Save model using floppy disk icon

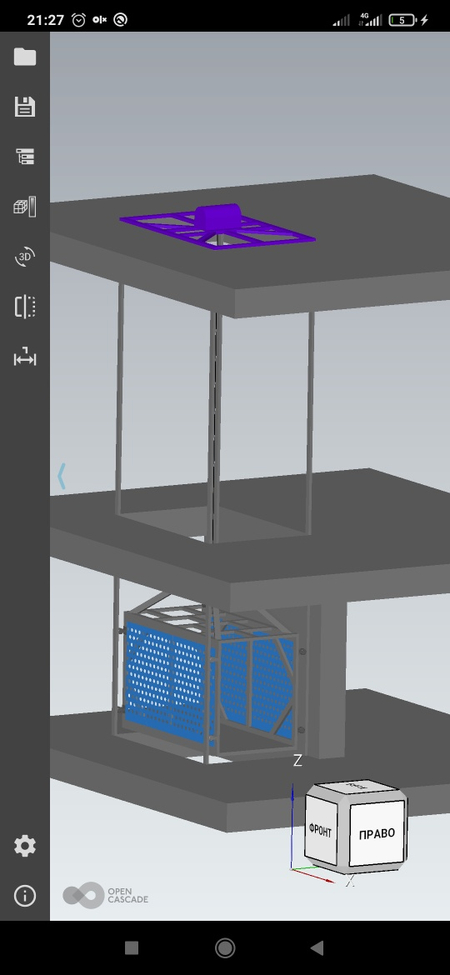(x=25, y=106)
